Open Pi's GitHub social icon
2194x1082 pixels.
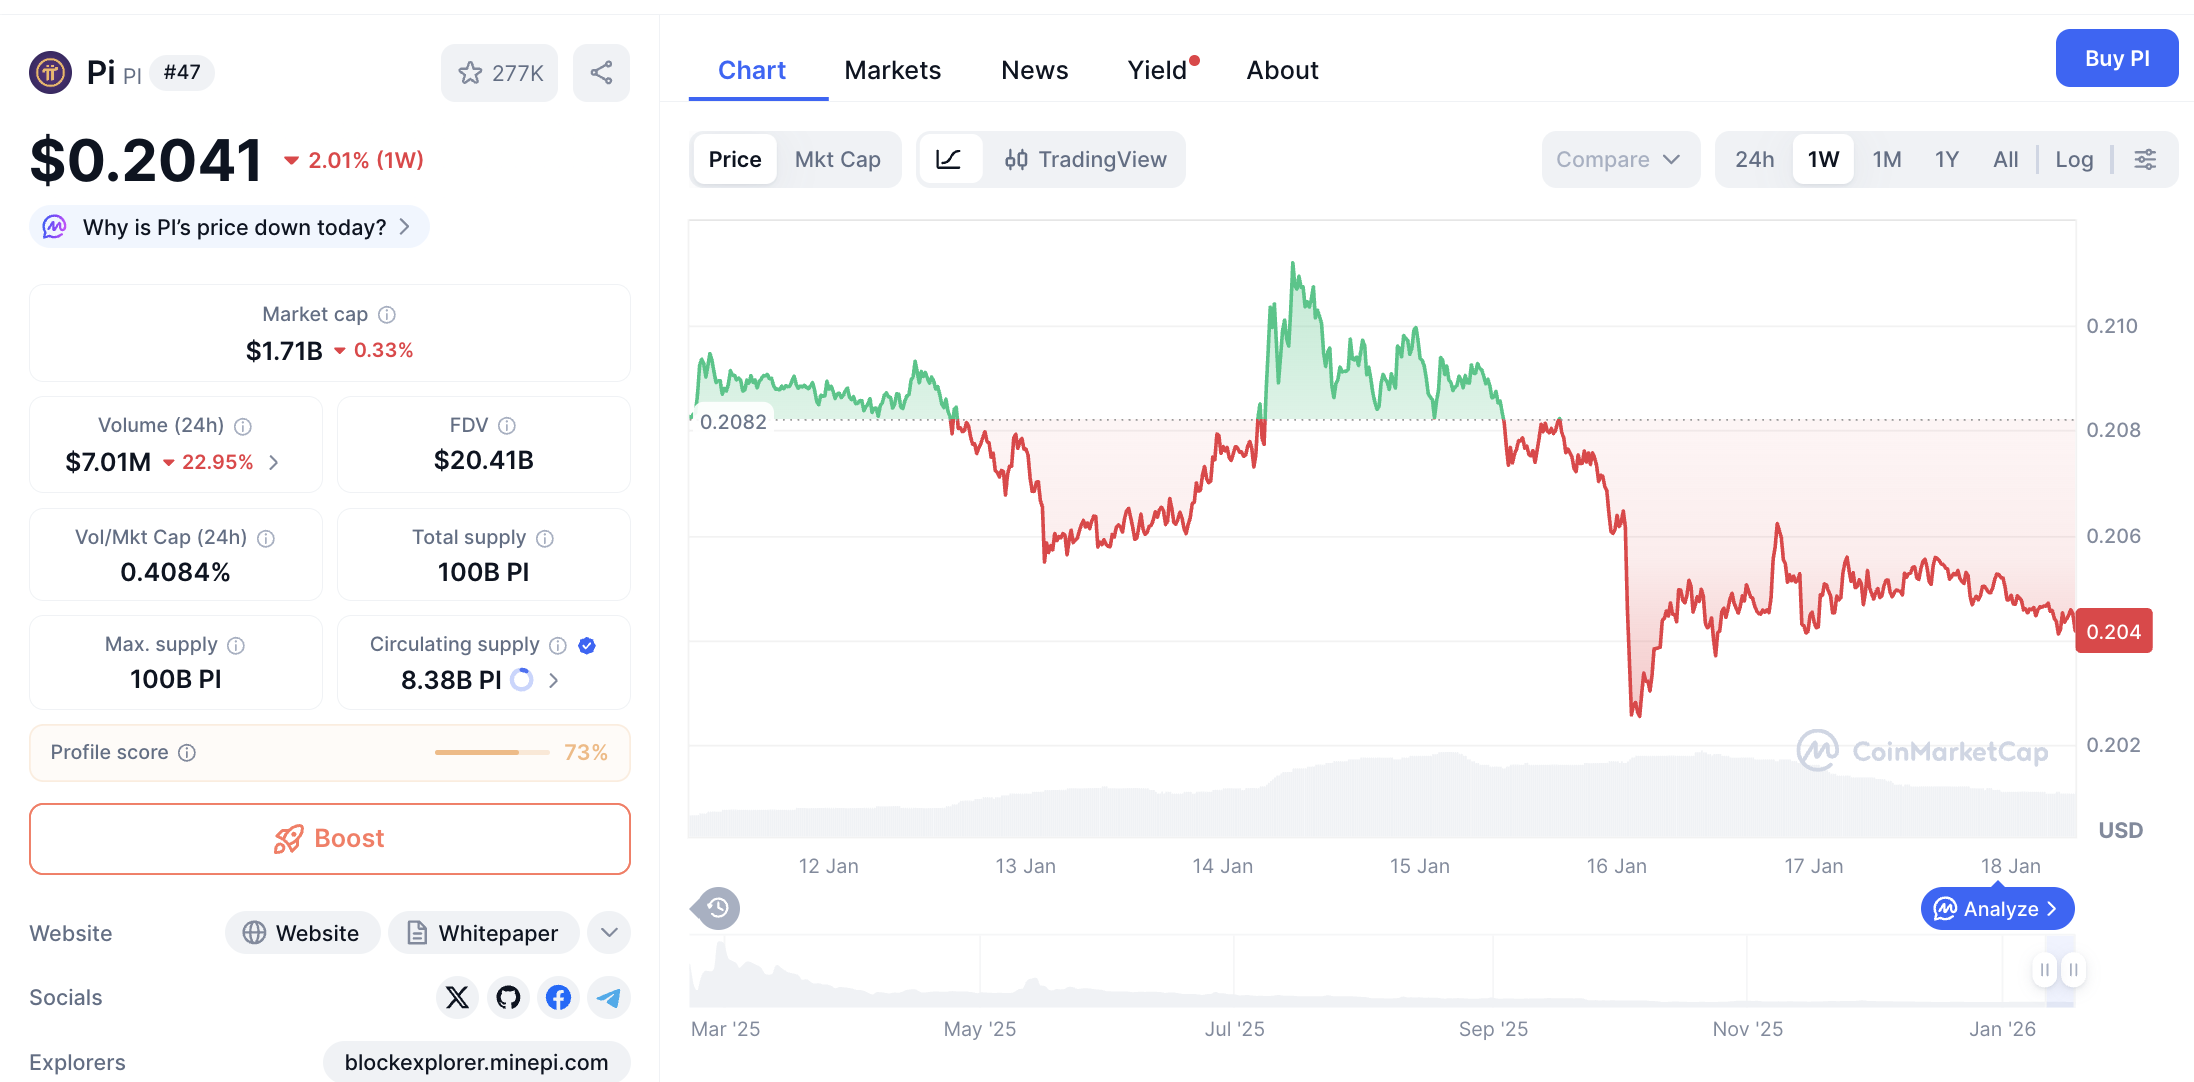pos(507,997)
